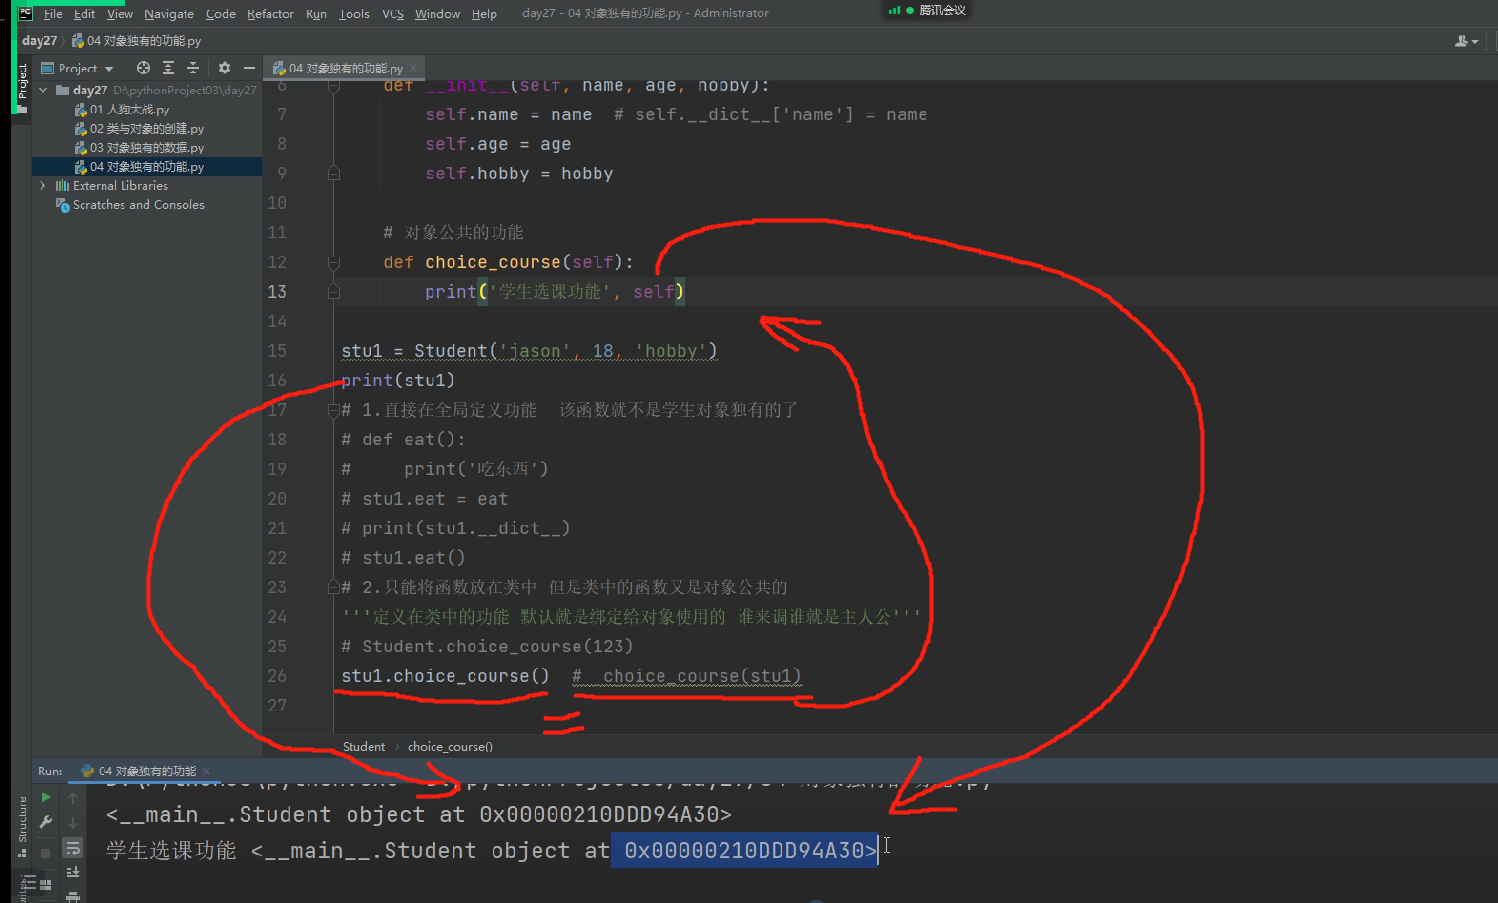The width and height of the screenshot is (1498, 903).
Task: Open the Run menu
Action: tap(316, 14)
